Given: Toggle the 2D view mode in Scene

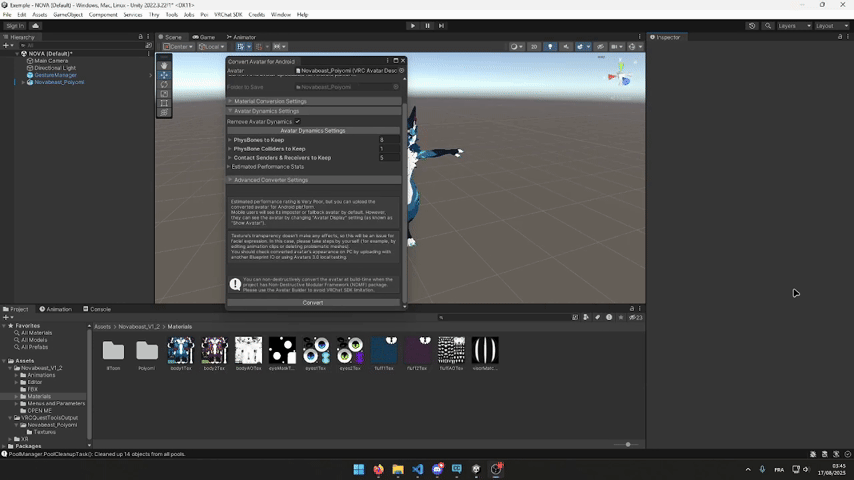Looking at the screenshot, I should tap(534, 46).
